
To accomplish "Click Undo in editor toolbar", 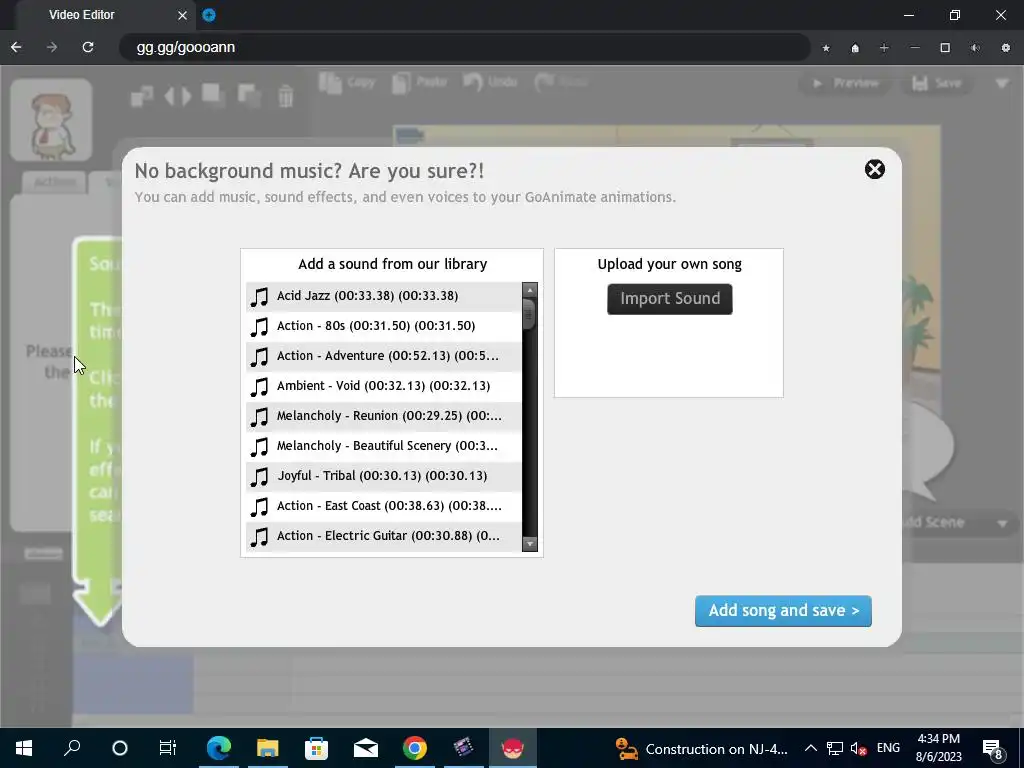I will (x=490, y=82).
